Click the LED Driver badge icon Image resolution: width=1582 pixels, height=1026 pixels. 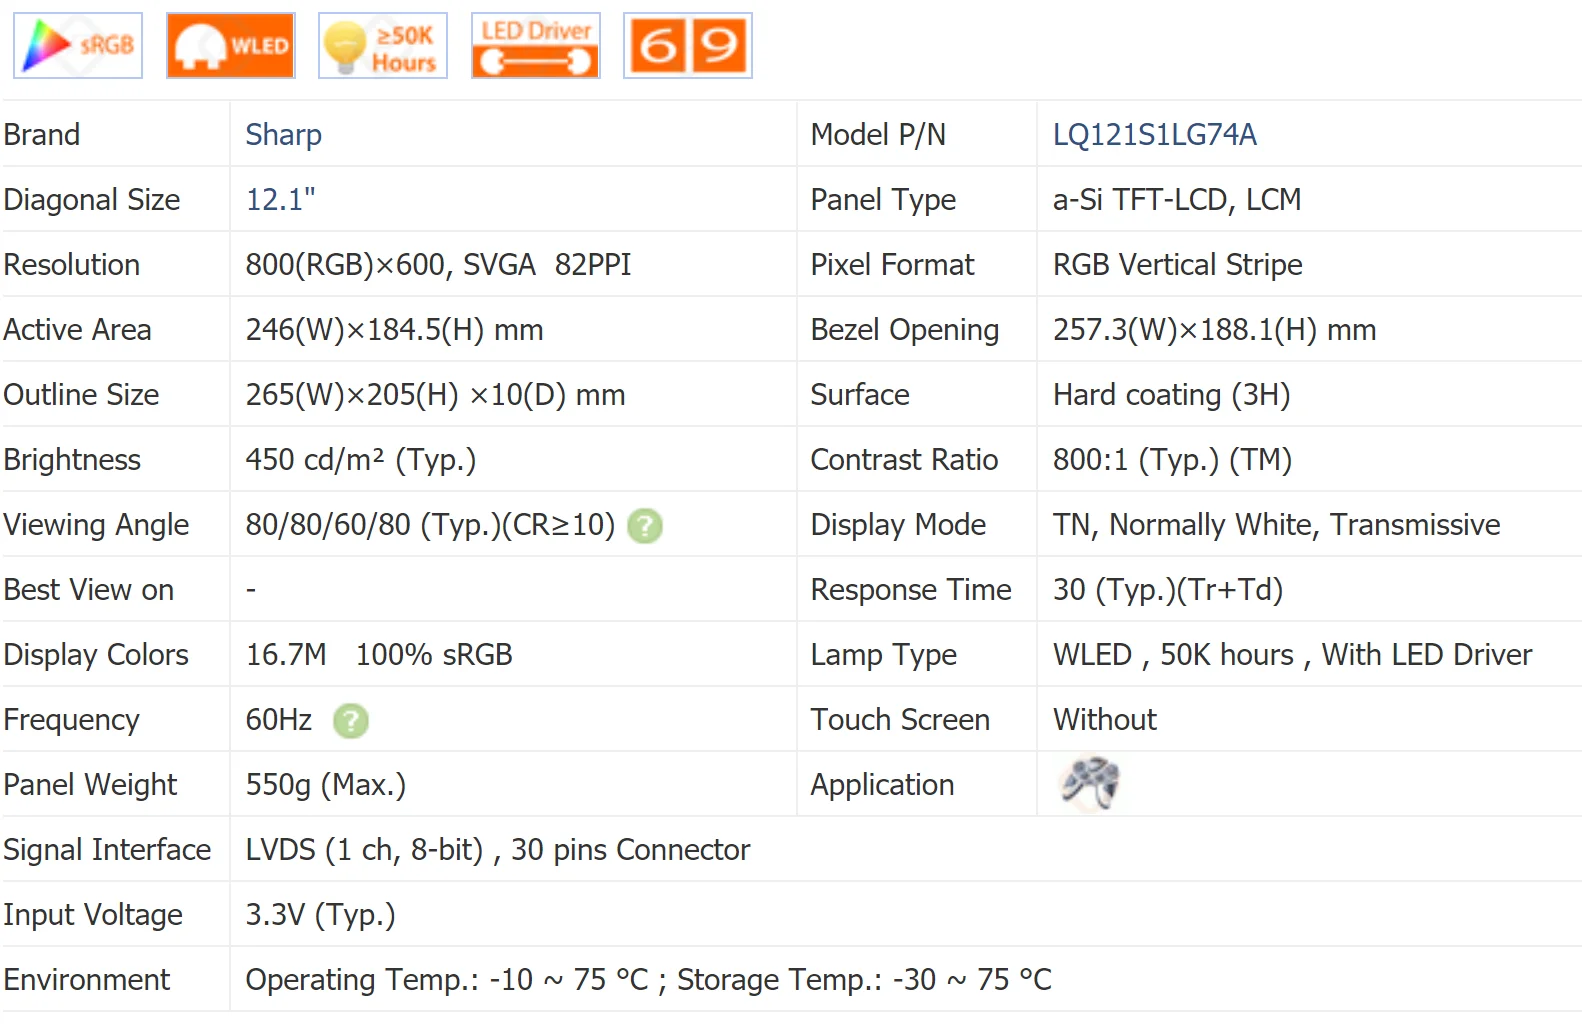tap(536, 45)
